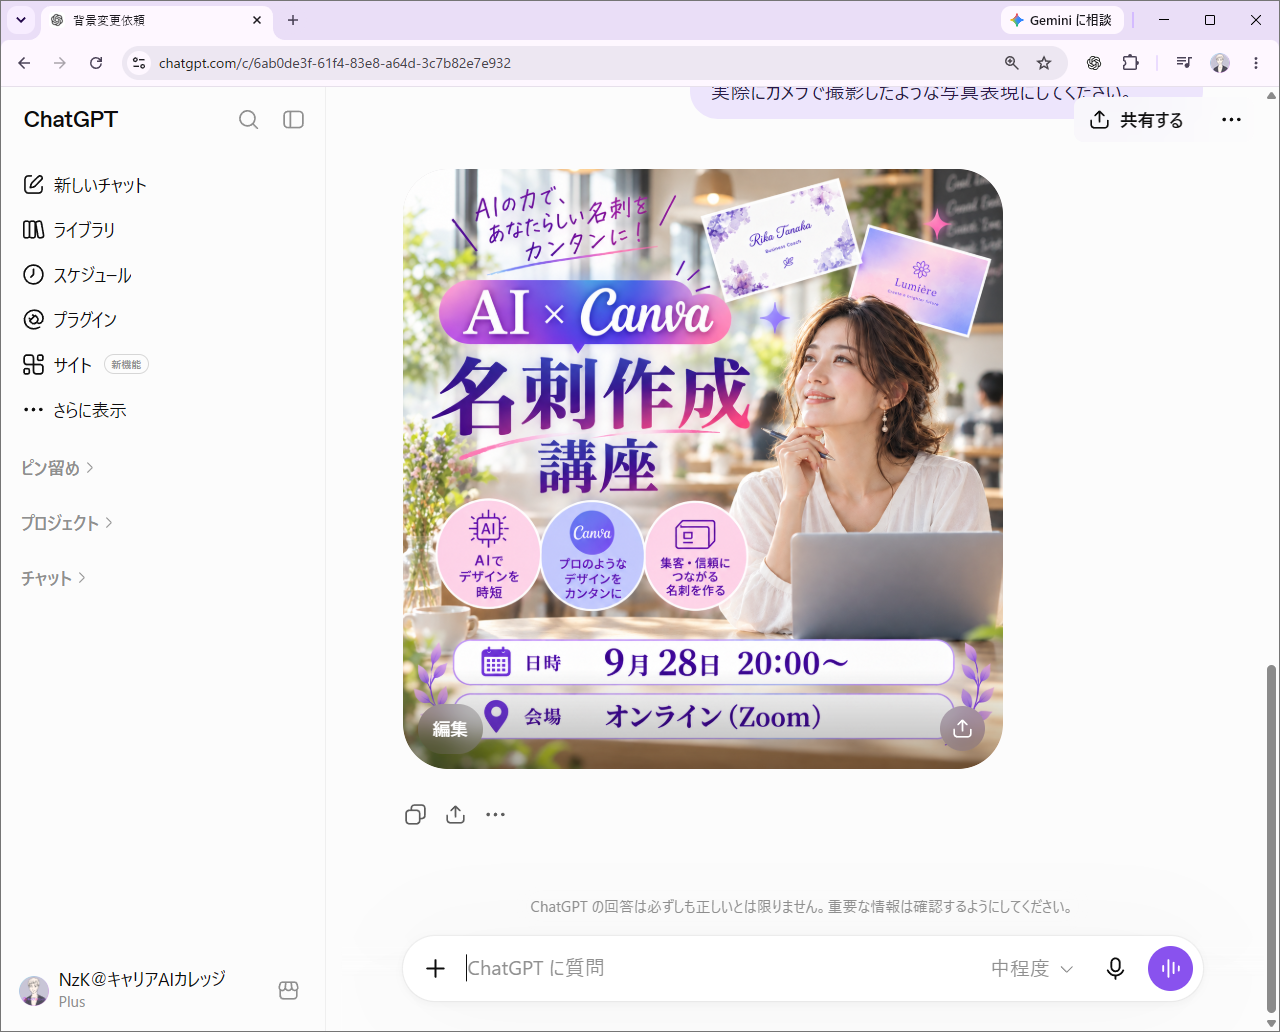Click the Plus plan label under the username
Image resolution: width=1280 pixels, height=1032 pixels.
point(72,1001)
